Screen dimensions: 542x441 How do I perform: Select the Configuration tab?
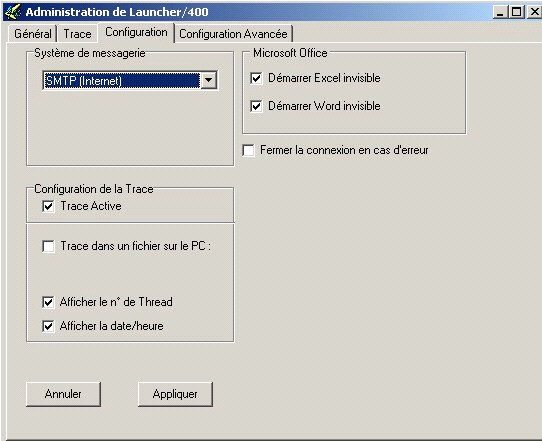[x=136, y=32]
